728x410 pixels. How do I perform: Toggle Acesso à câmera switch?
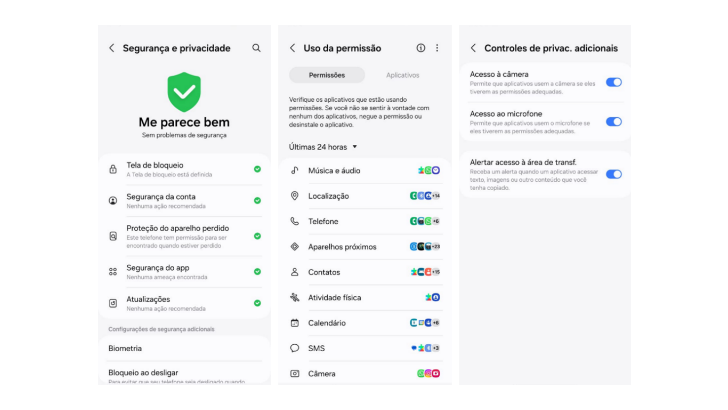(x=614, y=82)
